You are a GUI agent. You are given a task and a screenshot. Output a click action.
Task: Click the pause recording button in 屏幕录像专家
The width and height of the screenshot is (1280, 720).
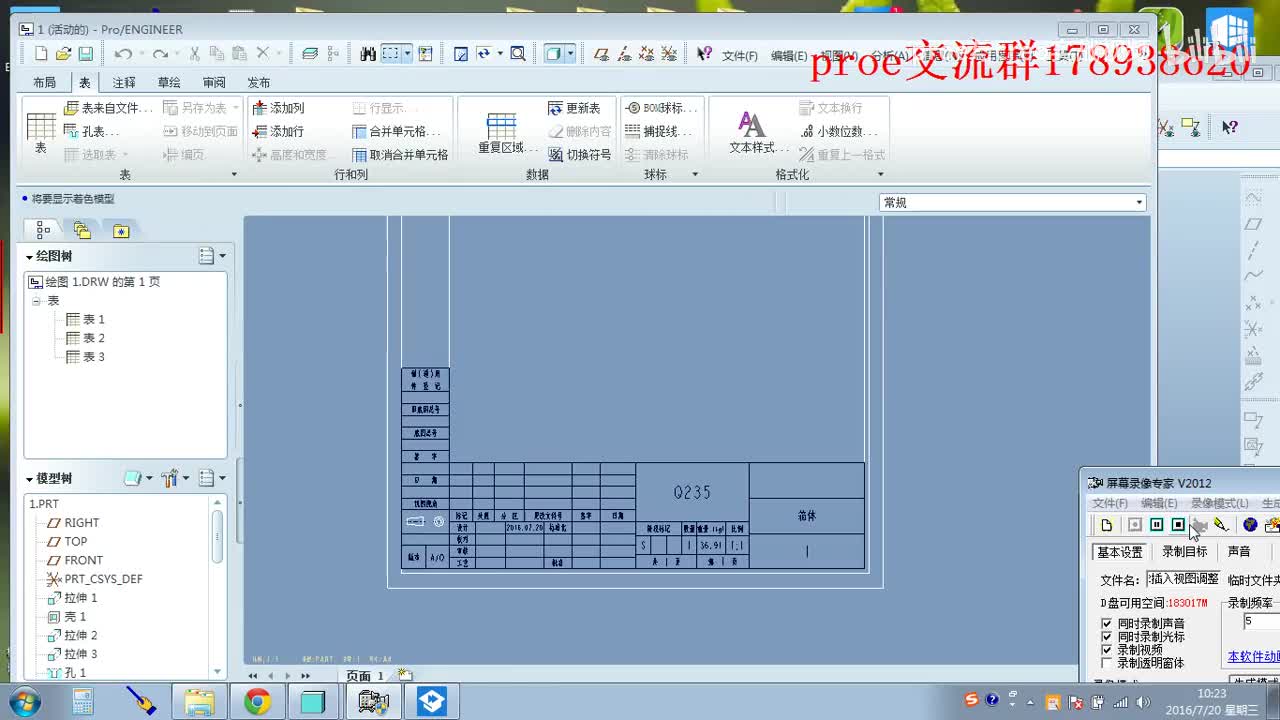tap(1156, 525)
